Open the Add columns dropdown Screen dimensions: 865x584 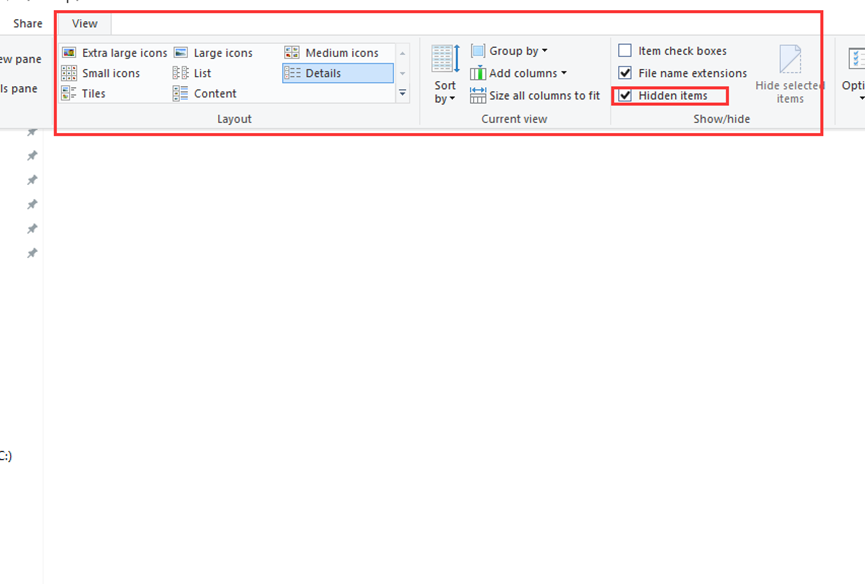pos(519,73)
